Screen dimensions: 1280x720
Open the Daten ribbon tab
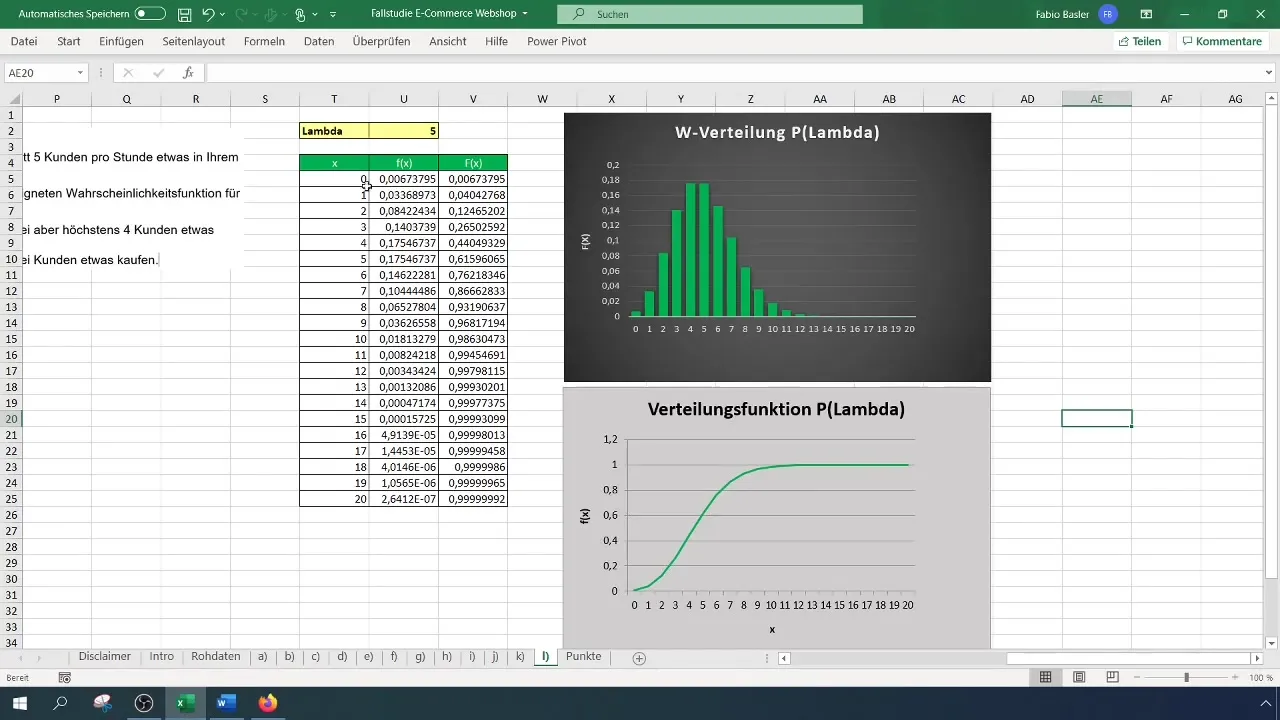pos(319,41)
